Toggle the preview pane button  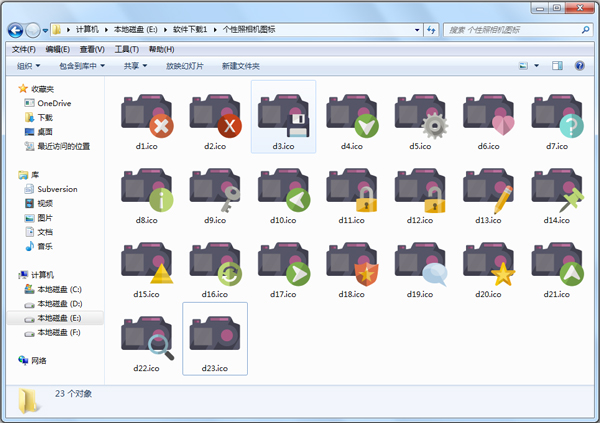558,66
